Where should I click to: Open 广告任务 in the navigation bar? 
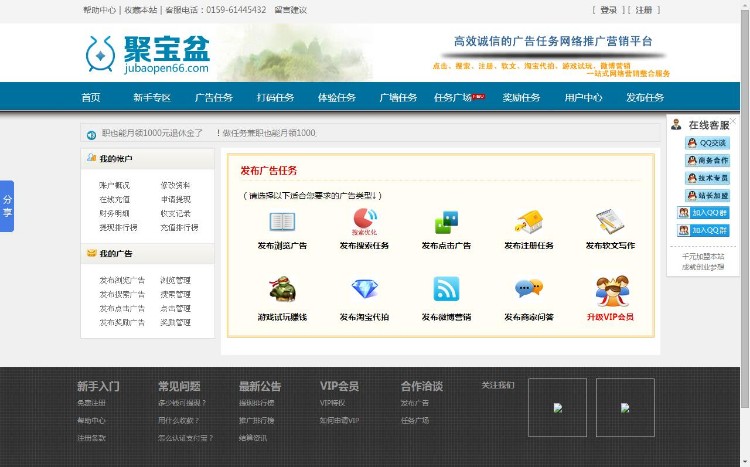click(x=214, y=98)
